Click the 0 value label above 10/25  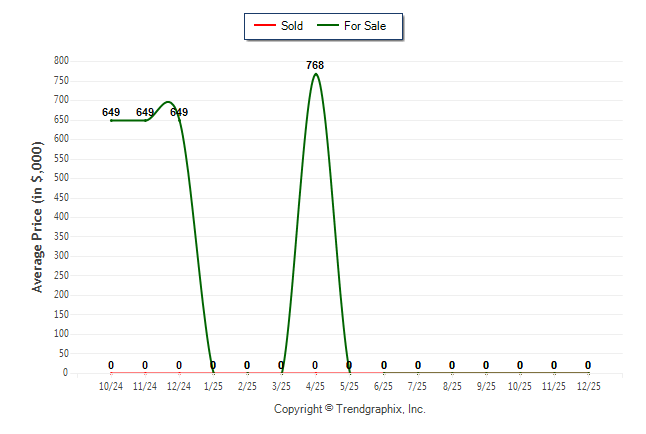(x=520, y=365)
